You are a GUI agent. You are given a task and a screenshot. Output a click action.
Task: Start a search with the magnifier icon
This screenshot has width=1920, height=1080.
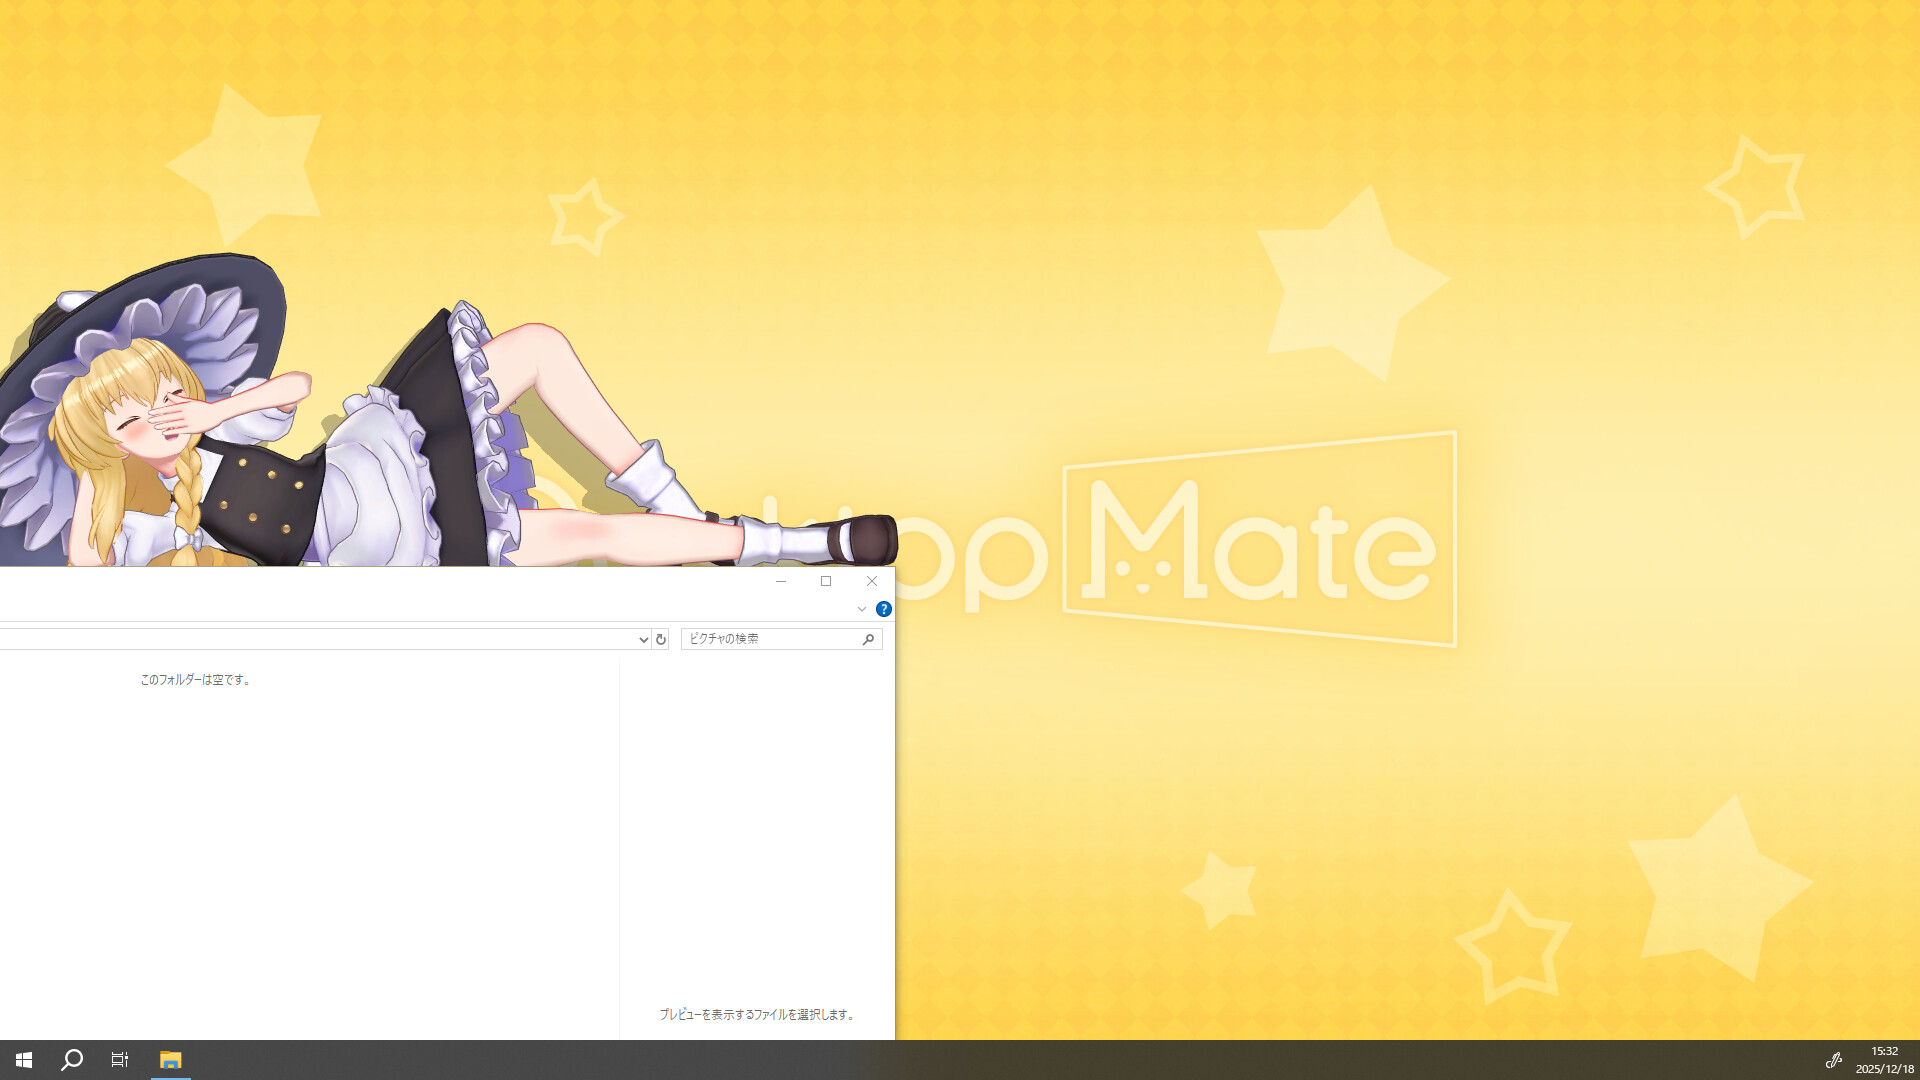868,639
